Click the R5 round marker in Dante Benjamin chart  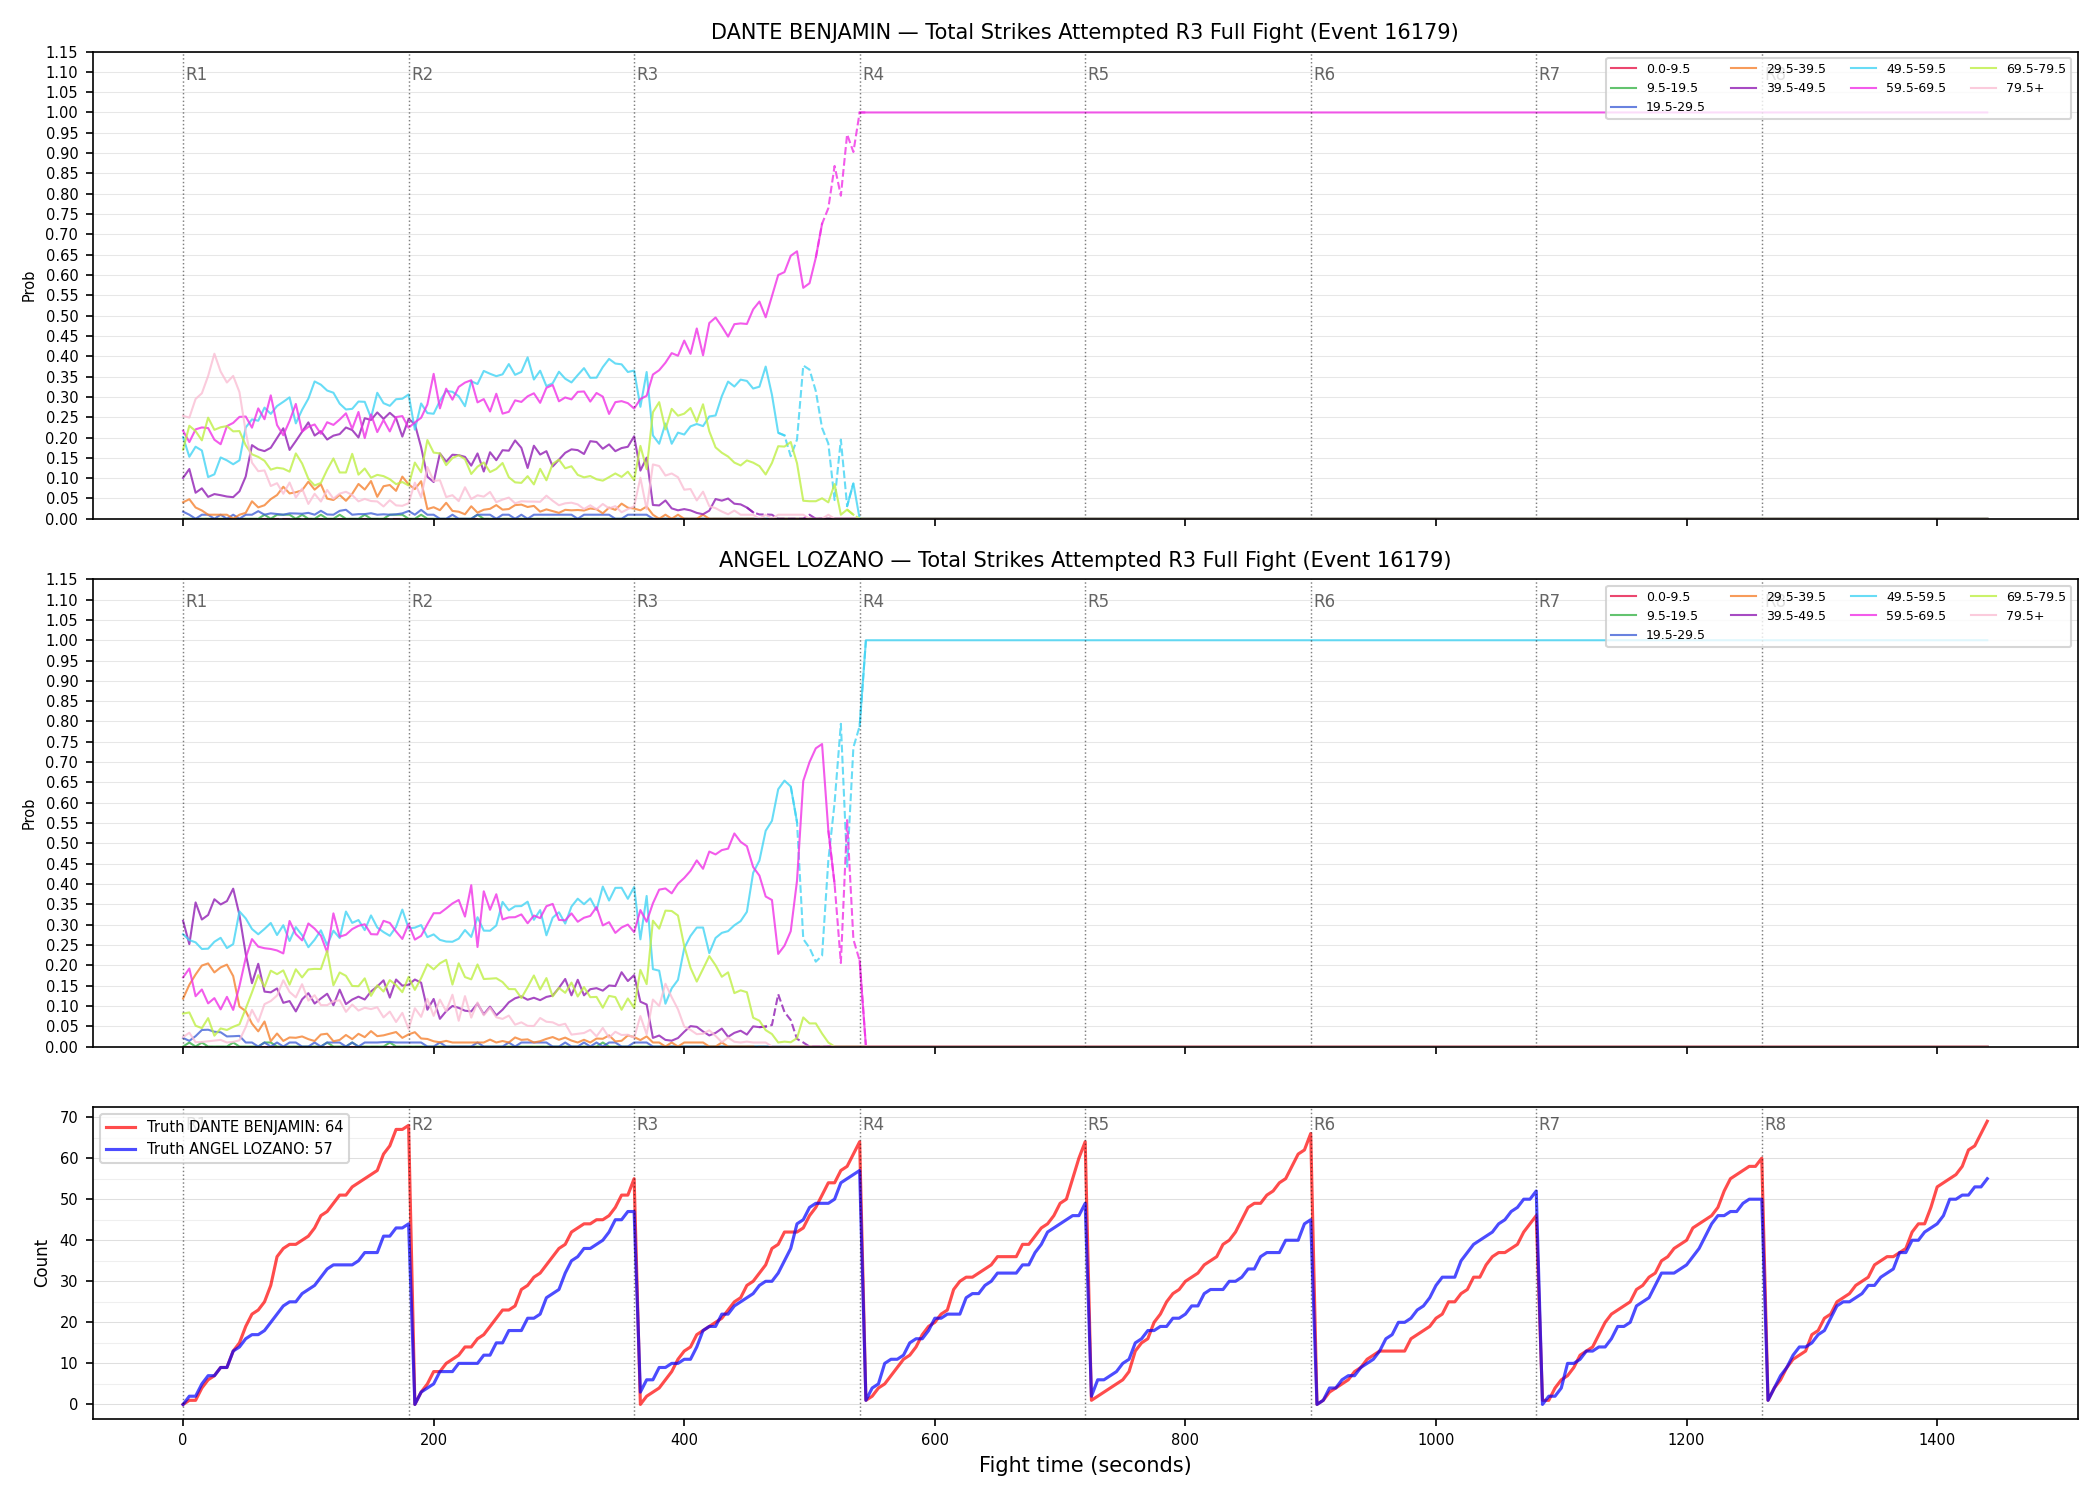[1098, 74]
